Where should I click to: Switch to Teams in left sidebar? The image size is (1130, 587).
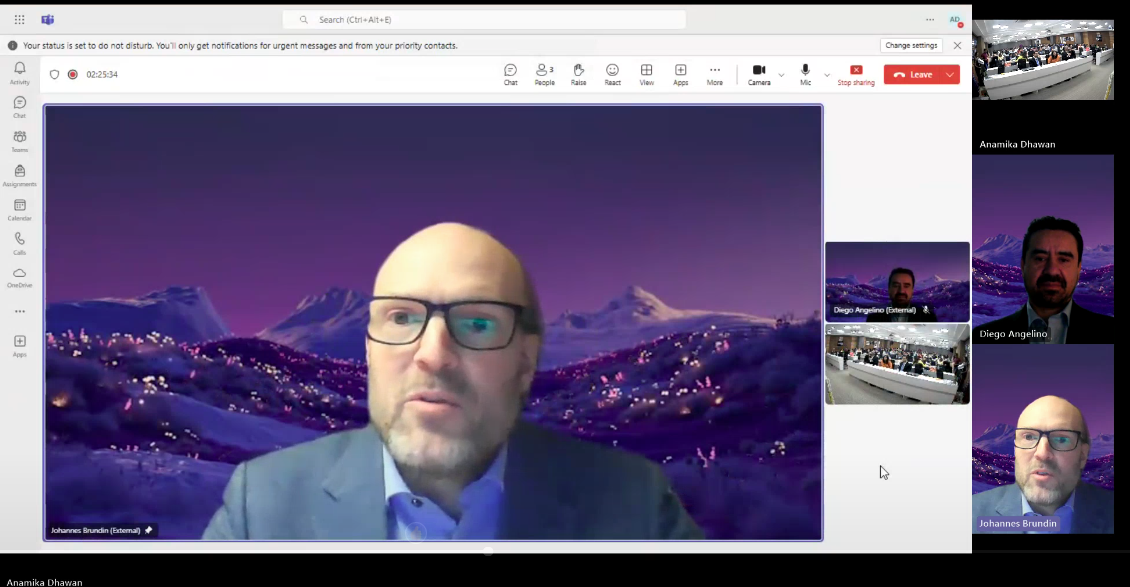coord(19,141)
